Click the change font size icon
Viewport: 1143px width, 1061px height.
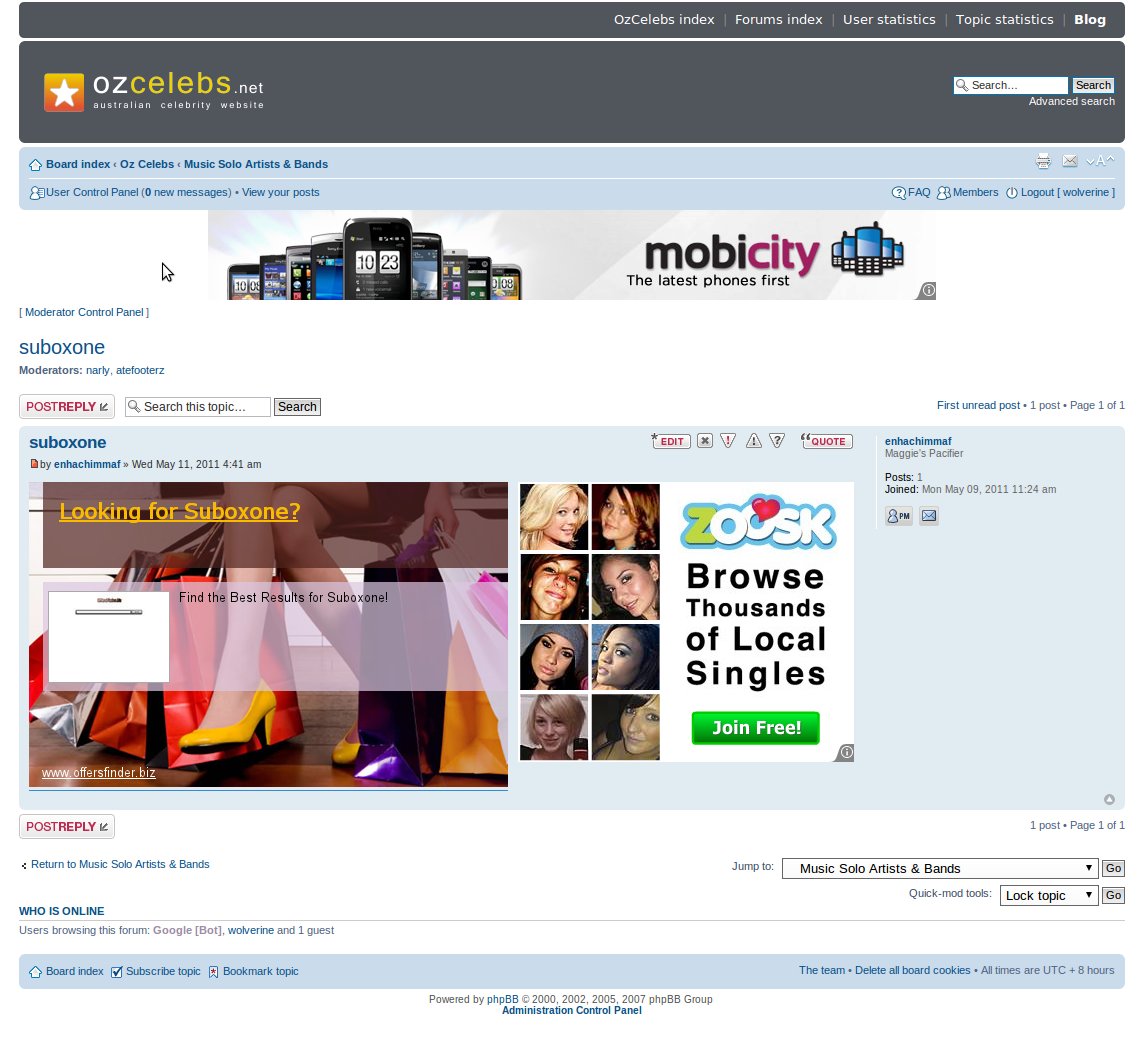coord(1100,162)
